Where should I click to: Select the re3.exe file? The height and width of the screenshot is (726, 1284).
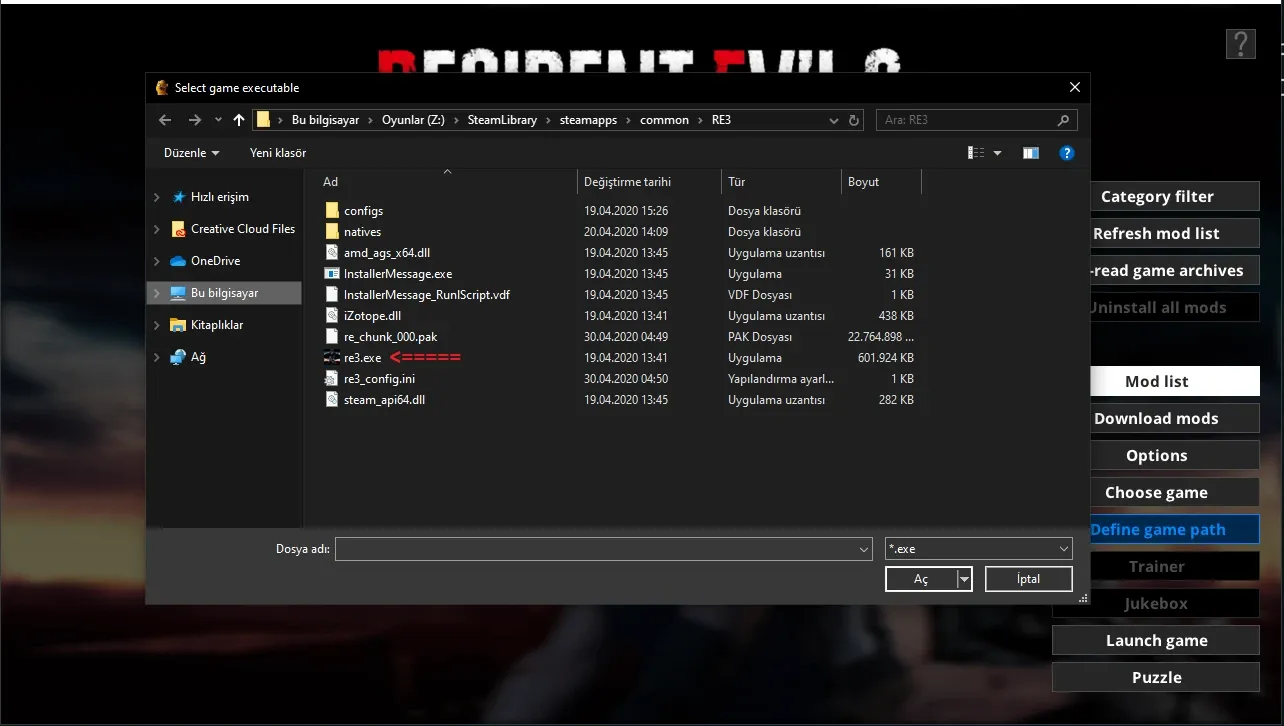[362, 358]
